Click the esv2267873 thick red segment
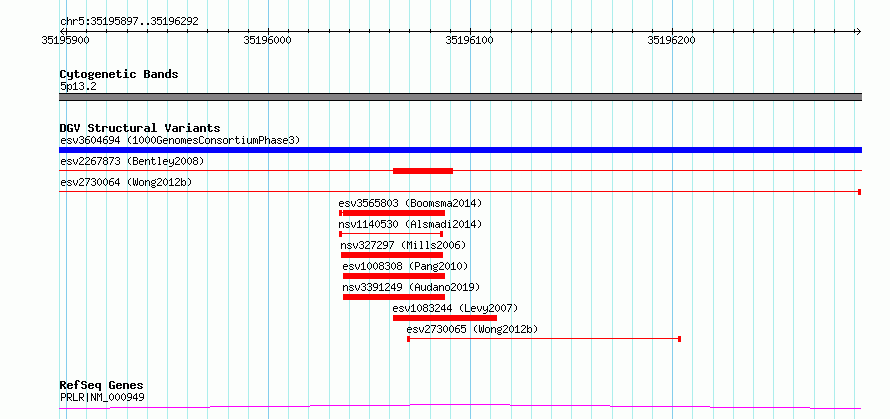Screen dimensions: 890x419 click(423, 171)
